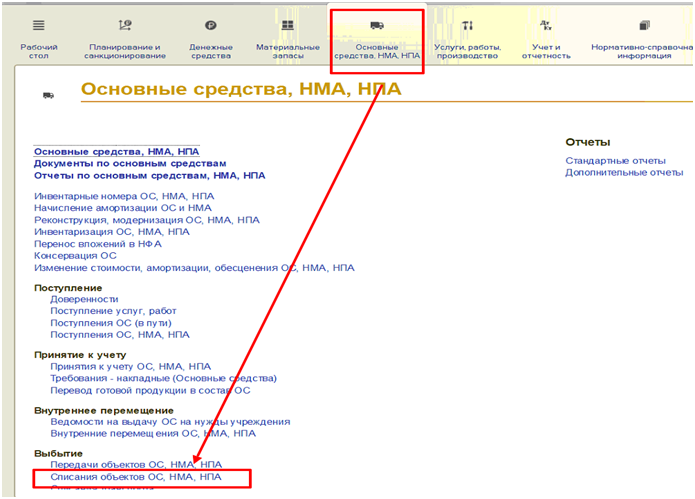
Task: Open Внутренние перемещения ОС, НМА, НПА
Action: pos(153,433)
